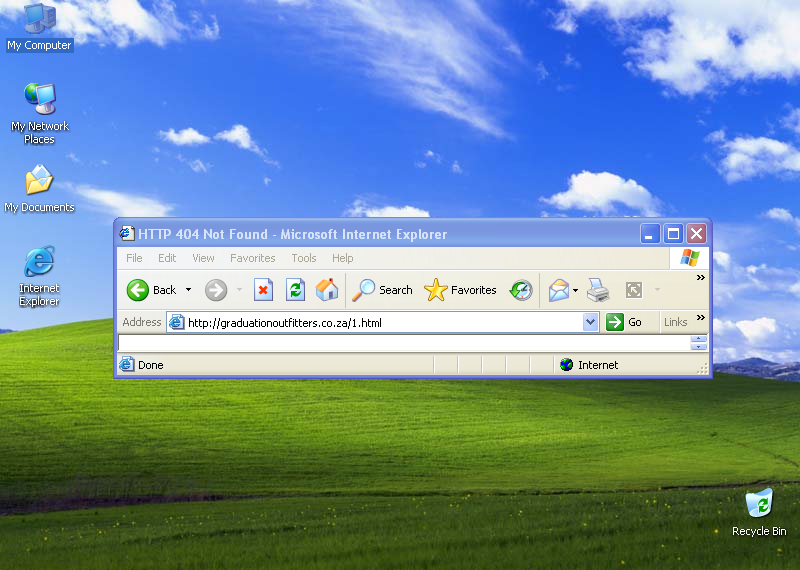Open the File menu
The height and width of the screenshot is (570, 800).
134,258
